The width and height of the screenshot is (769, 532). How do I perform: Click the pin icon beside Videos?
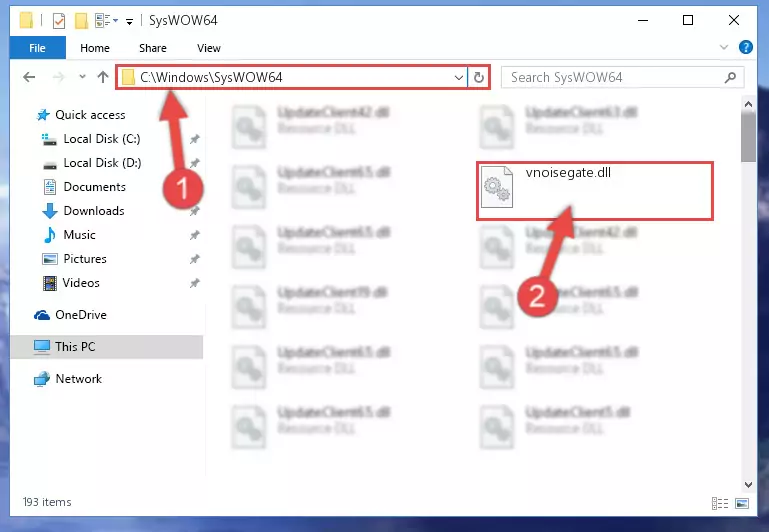195,283
